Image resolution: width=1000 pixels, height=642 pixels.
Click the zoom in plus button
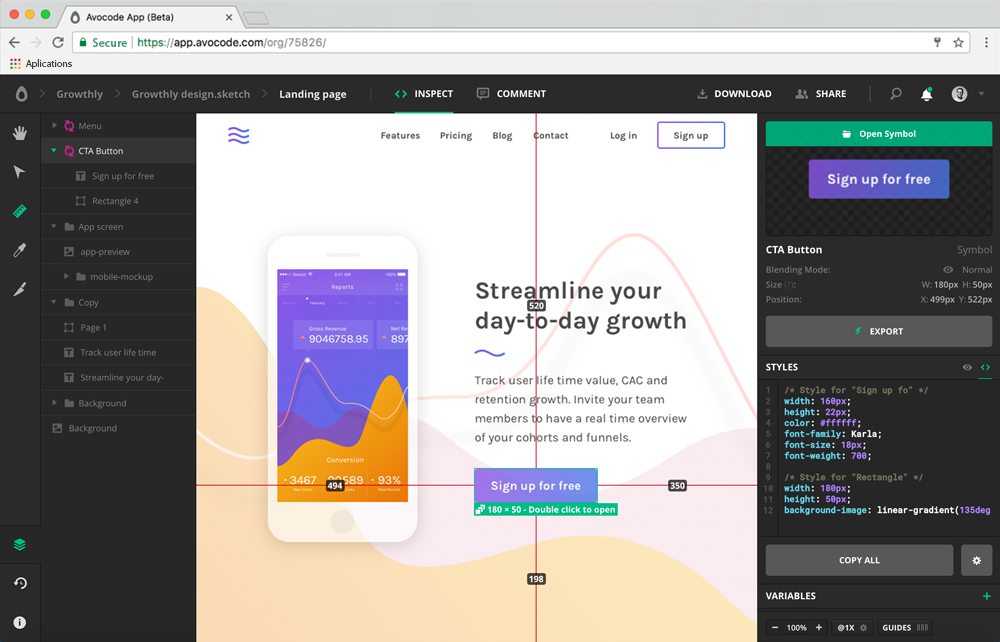click(x=819, y=628)
